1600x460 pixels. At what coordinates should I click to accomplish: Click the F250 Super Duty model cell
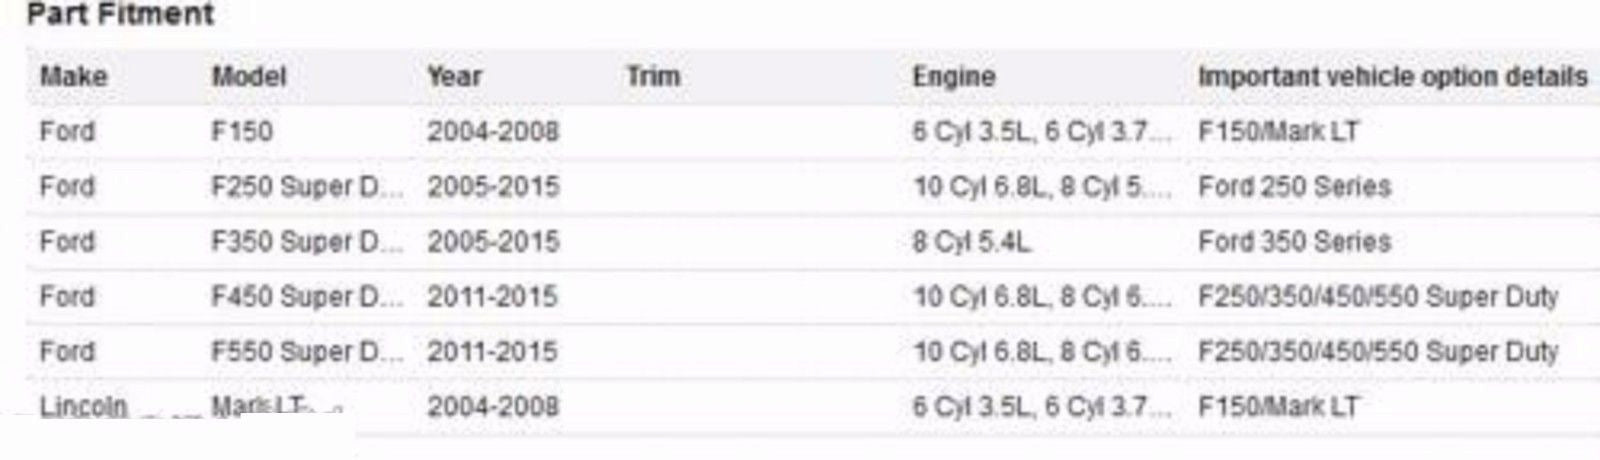point(307,187)
